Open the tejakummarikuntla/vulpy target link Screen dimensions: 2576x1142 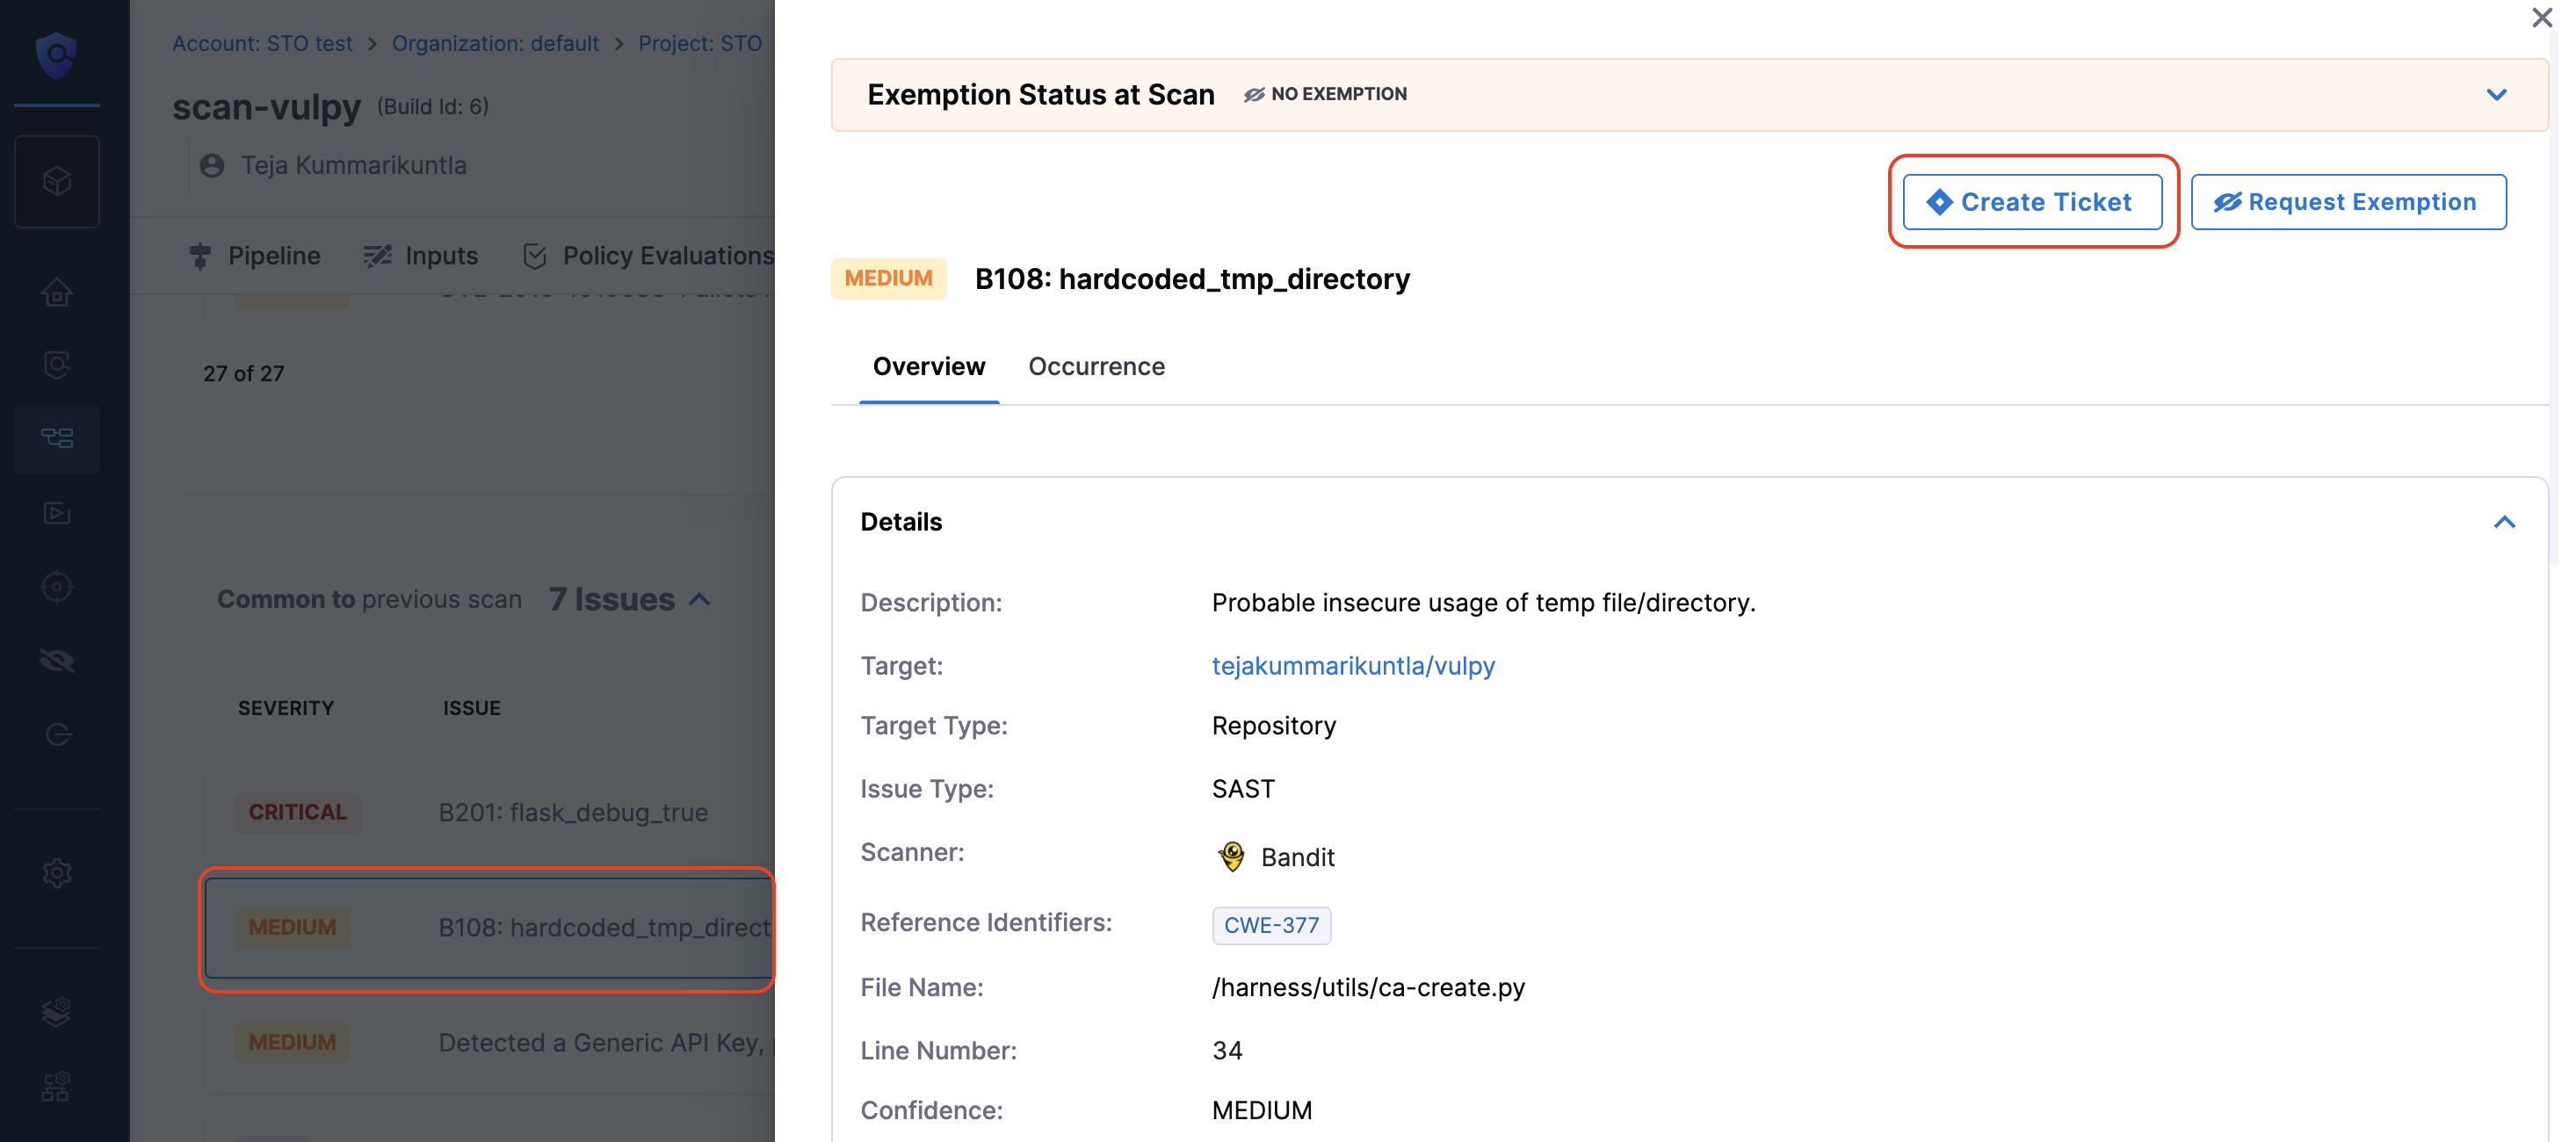click(1352, 665)
